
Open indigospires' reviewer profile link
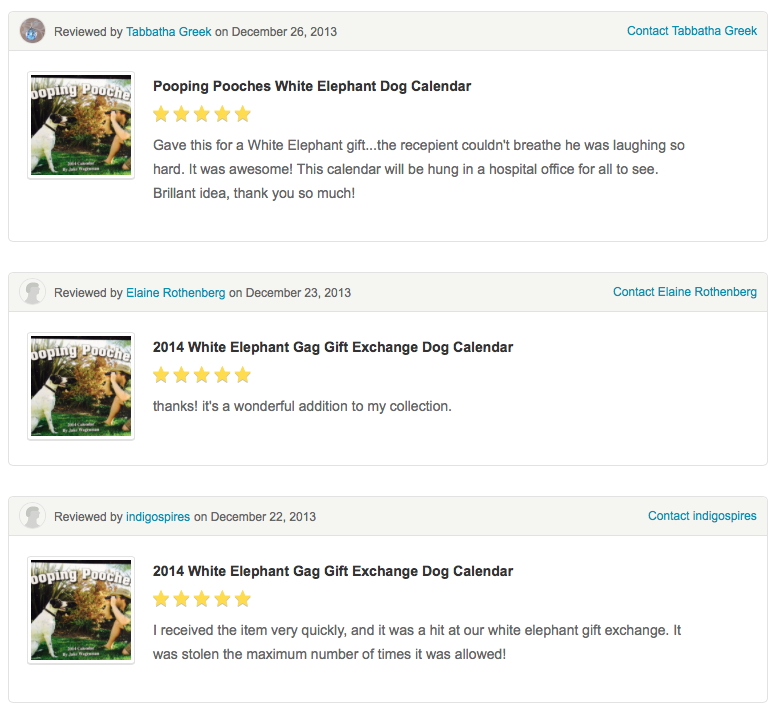(x=158, y=517)
